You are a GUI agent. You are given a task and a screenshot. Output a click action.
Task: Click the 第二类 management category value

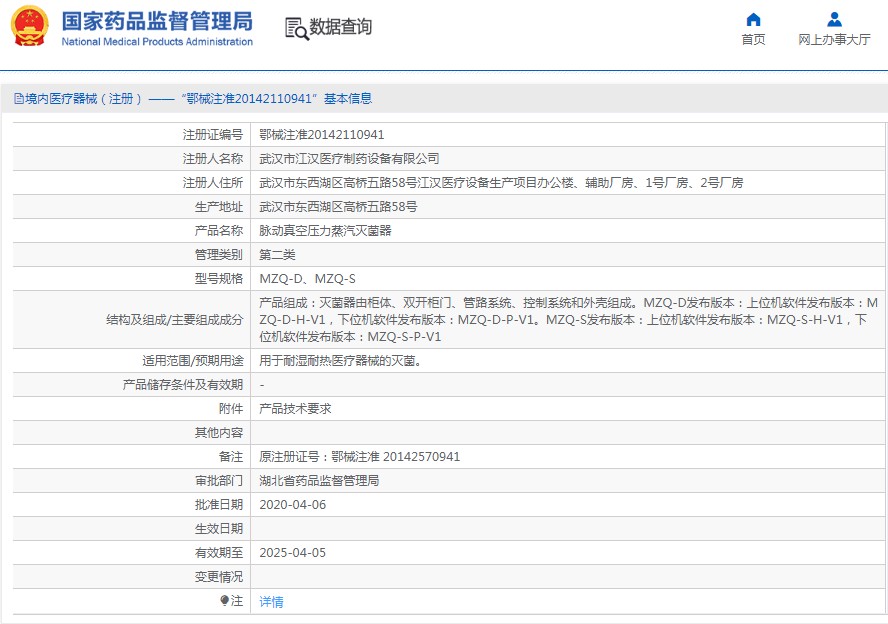(278, 255)
